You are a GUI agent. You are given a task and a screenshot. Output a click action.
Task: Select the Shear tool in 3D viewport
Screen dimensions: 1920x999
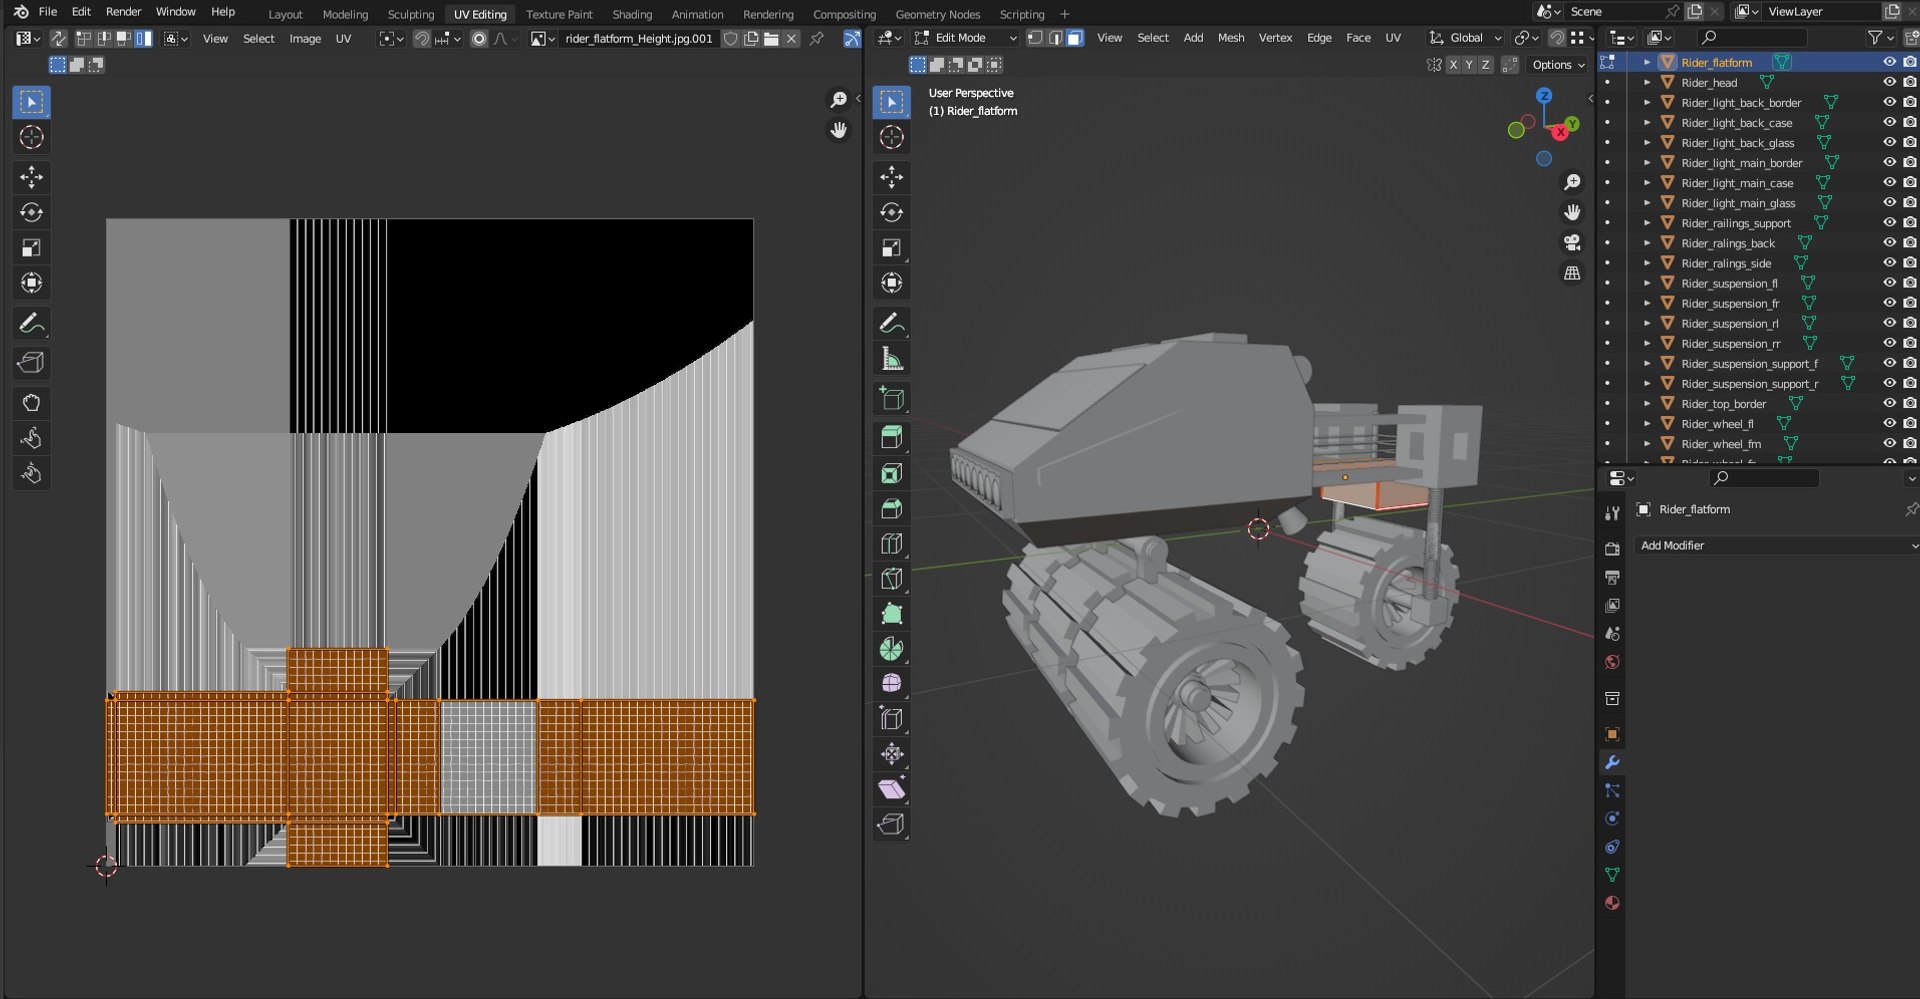pyautogui.click(x=891, y=789)
